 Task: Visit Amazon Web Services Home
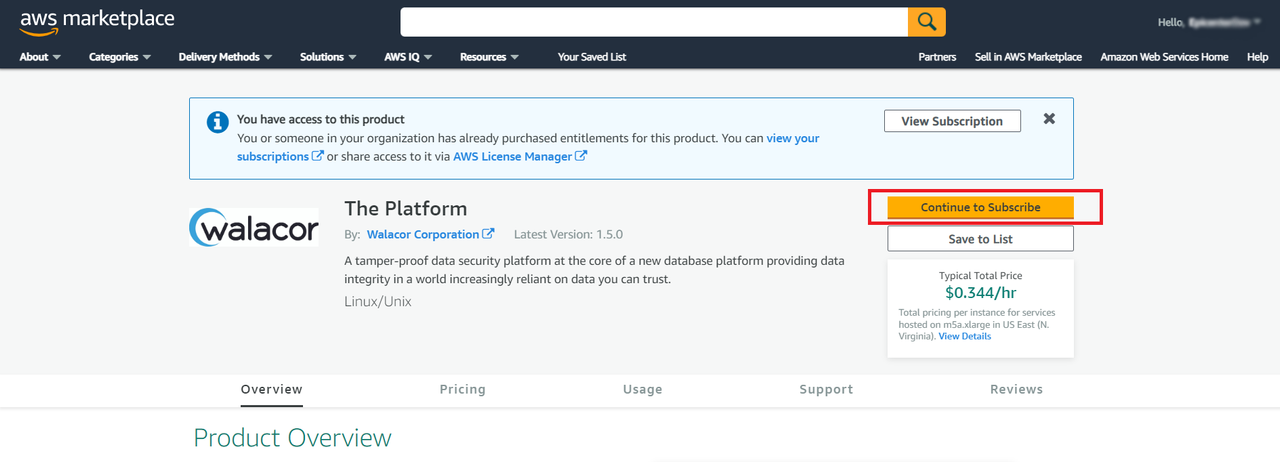1164,57
